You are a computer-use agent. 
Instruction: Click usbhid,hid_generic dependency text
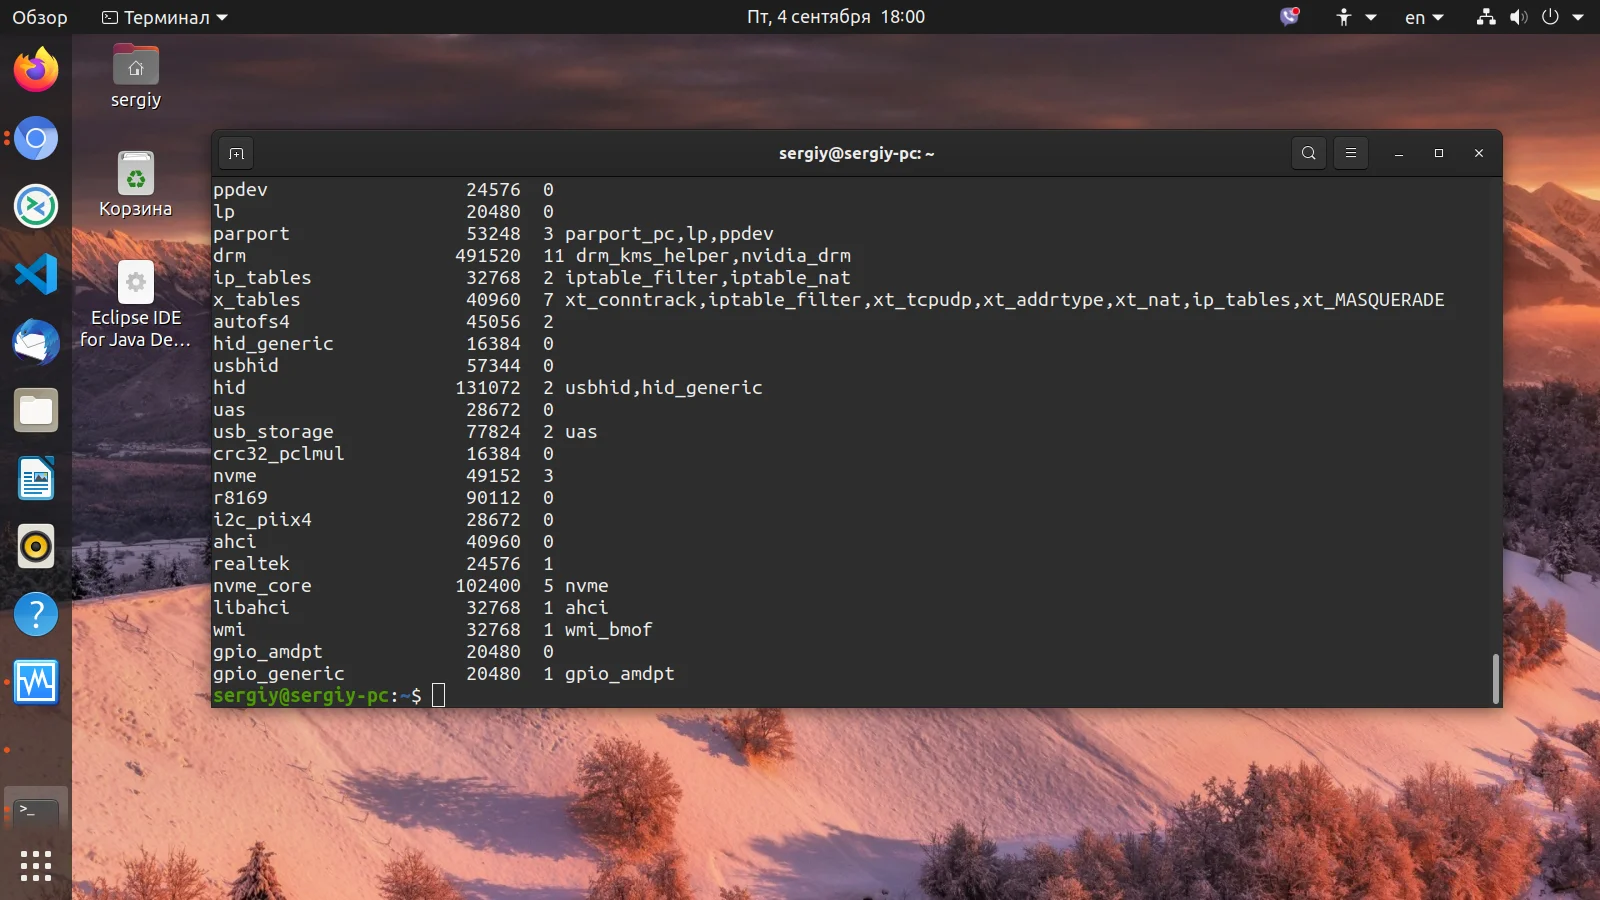pyautogui.click(x=664, y=388)
